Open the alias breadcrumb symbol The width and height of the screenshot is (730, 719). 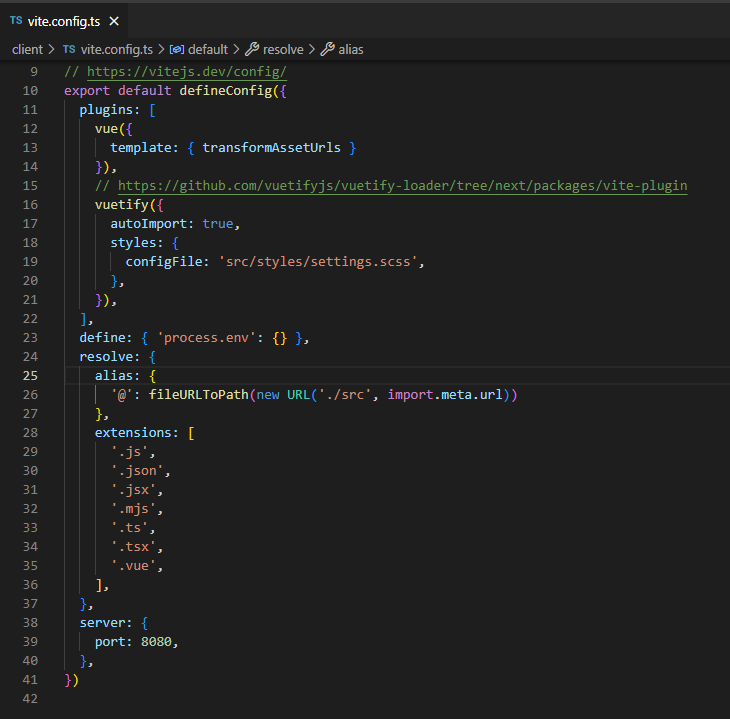tap(351, 49)
